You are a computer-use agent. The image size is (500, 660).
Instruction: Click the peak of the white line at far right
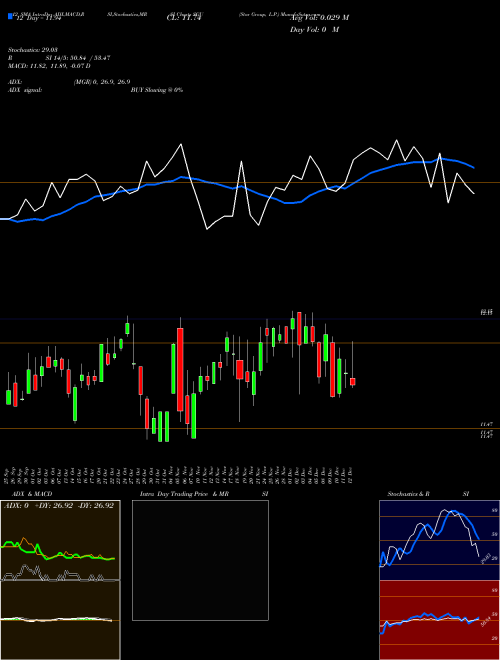tap(396, 140)
